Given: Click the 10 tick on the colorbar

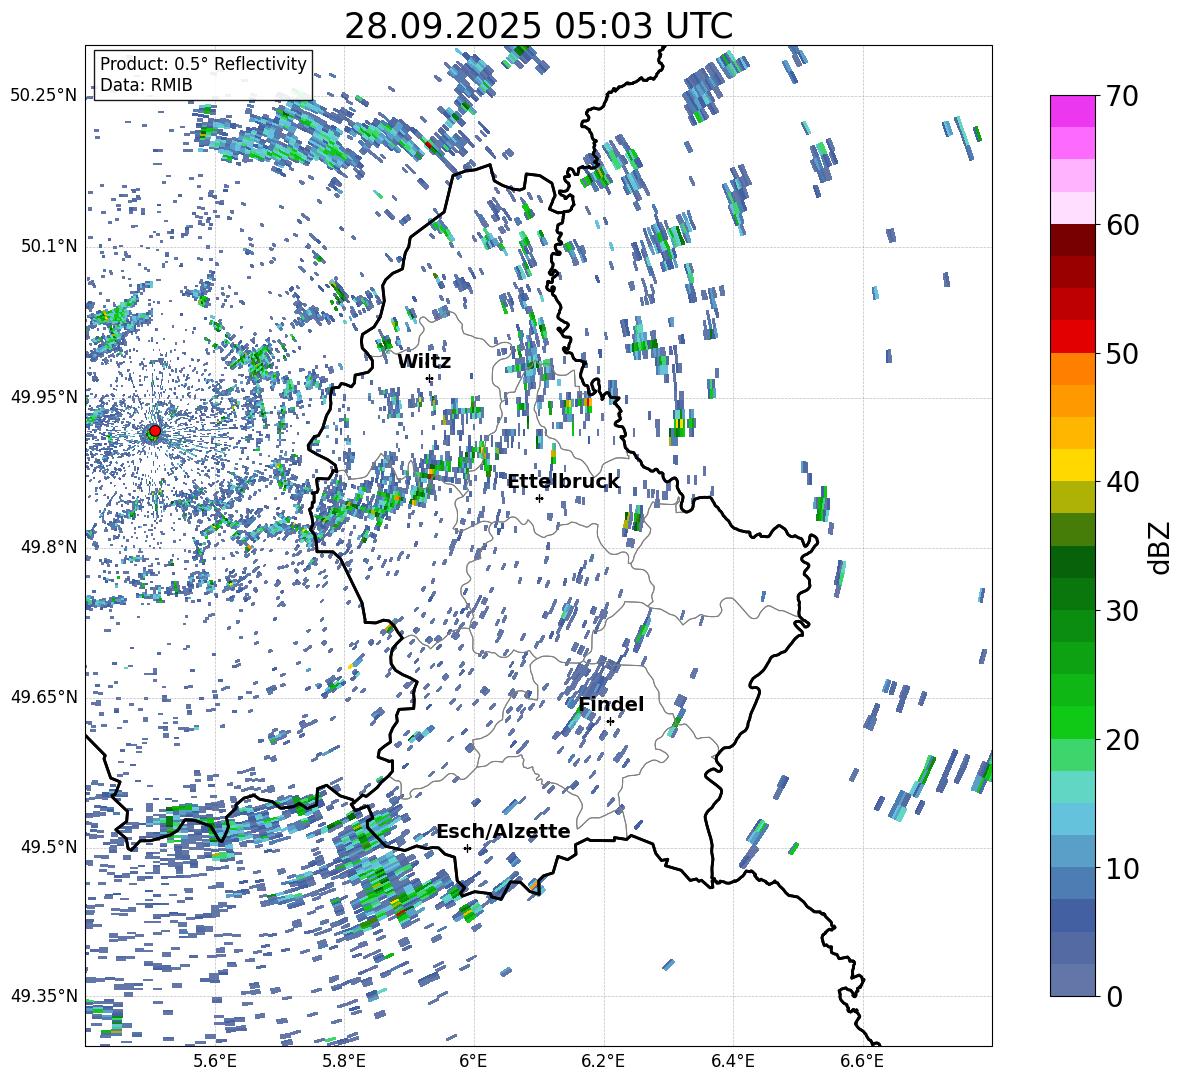Looking at the screenshot, I should click(1122, 868).
